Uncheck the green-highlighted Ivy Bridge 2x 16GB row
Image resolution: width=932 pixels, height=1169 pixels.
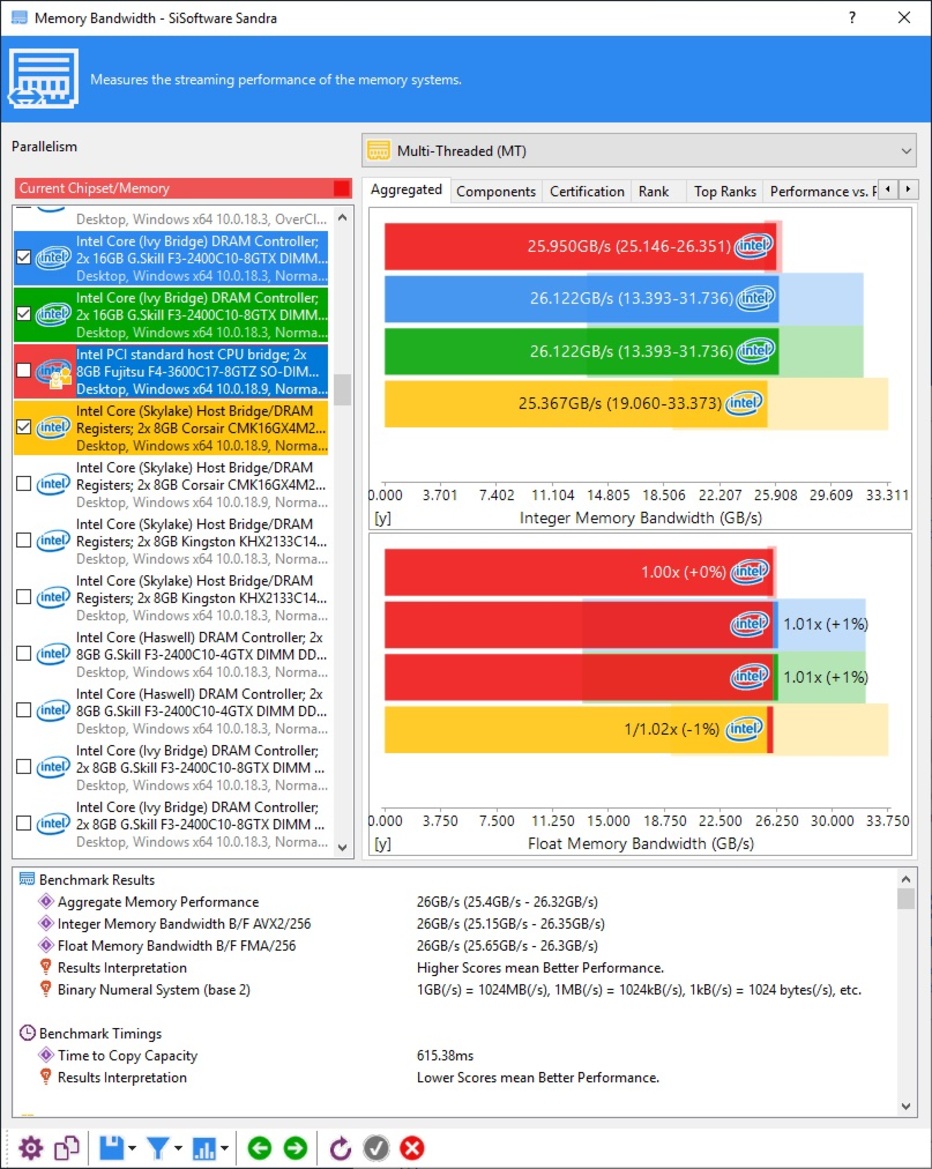click(24, 314)
